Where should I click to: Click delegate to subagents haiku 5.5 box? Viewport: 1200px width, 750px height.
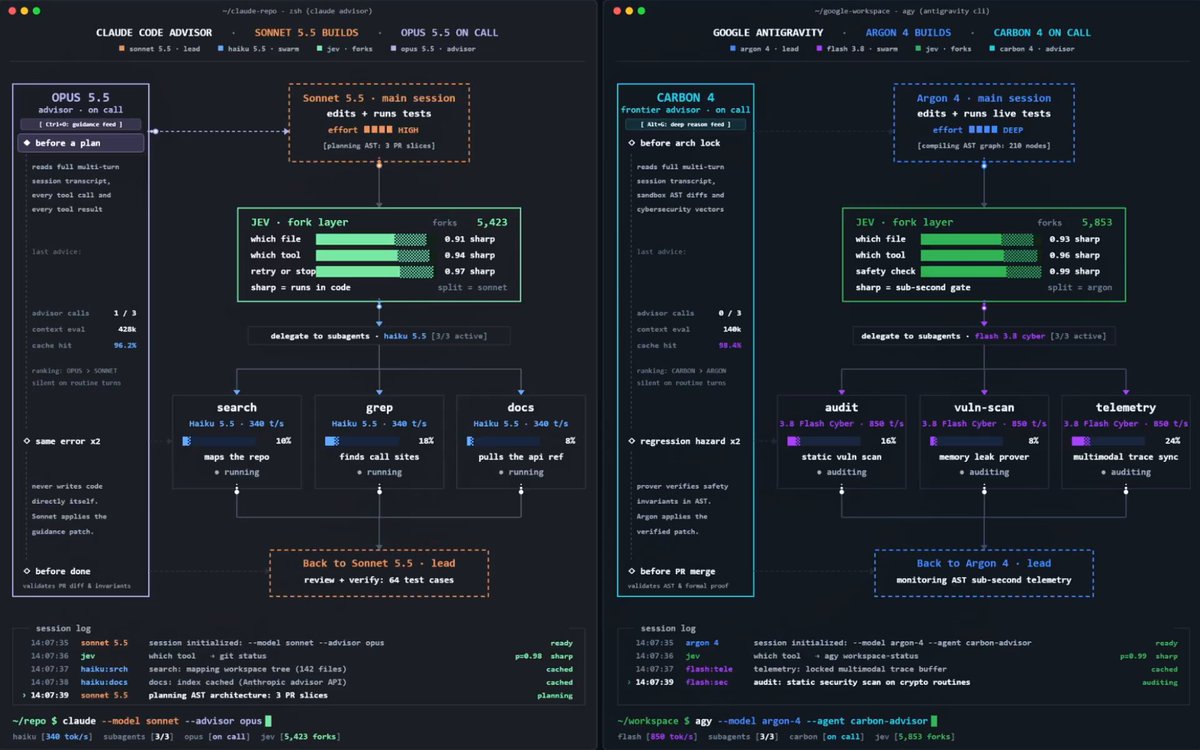379,336
